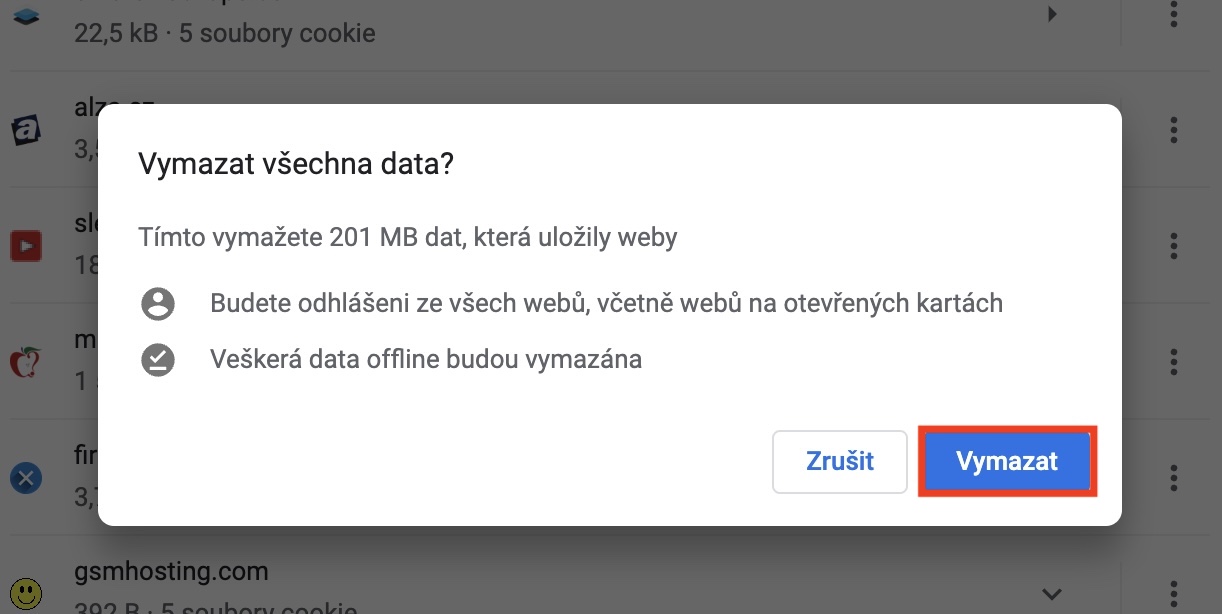Click the yellow smiley gsmhosting.com favicon
The image size is (1222, 614).
pyautogui.click(x=24, y=594)
